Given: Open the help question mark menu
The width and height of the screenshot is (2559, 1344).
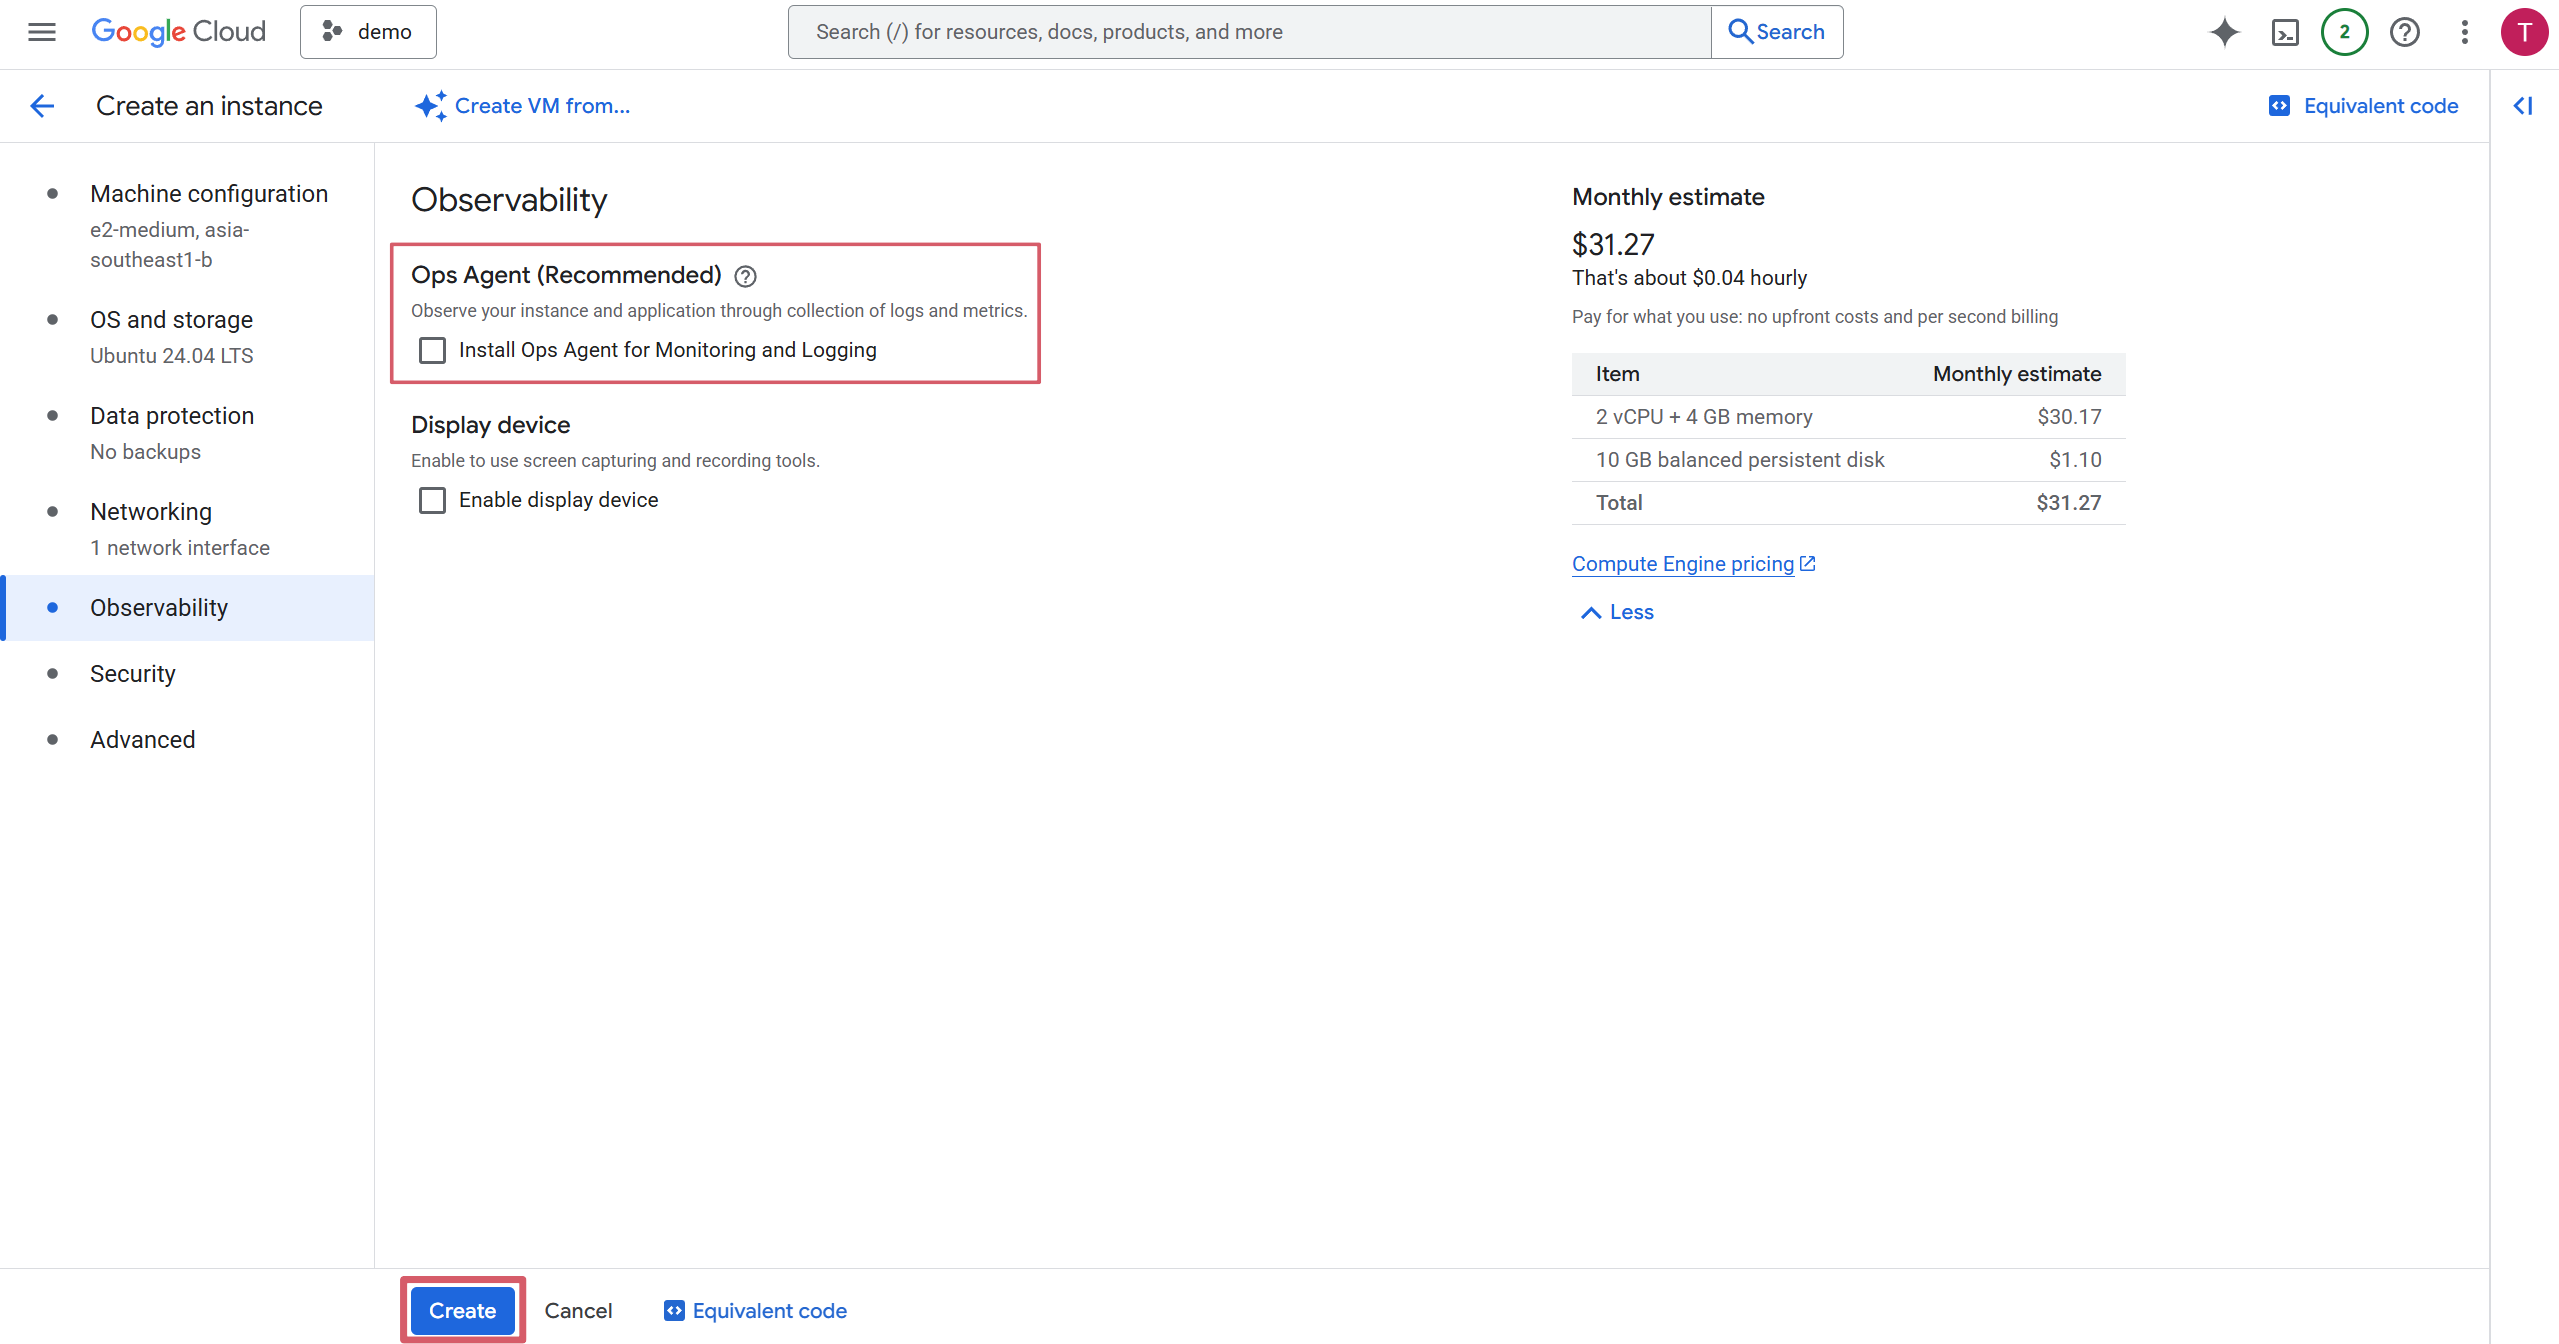Looking at the screenshot, I should point(2404,32).
